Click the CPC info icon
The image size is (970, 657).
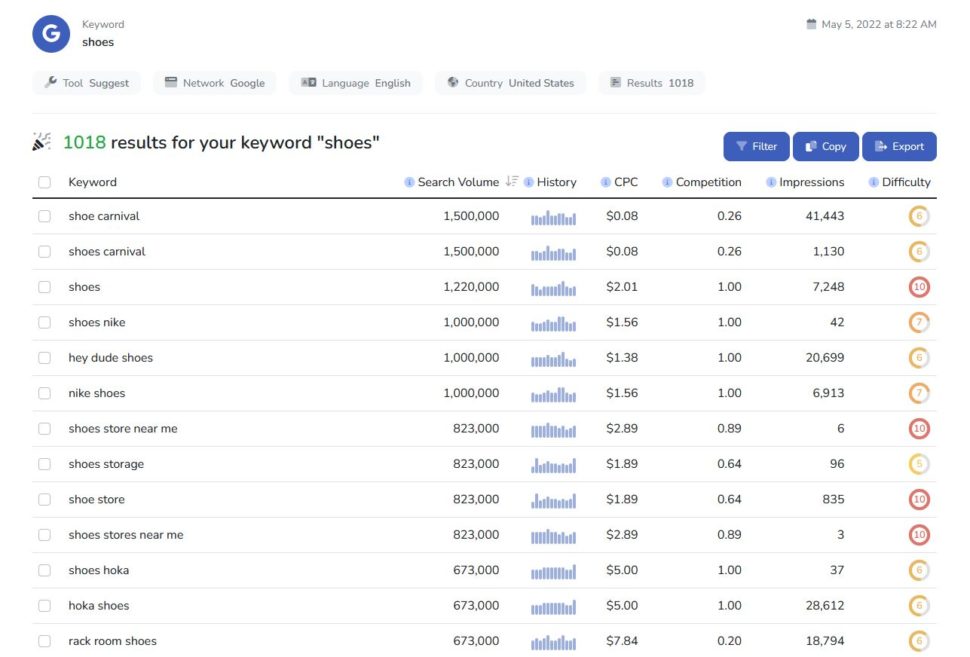(606, 182)
